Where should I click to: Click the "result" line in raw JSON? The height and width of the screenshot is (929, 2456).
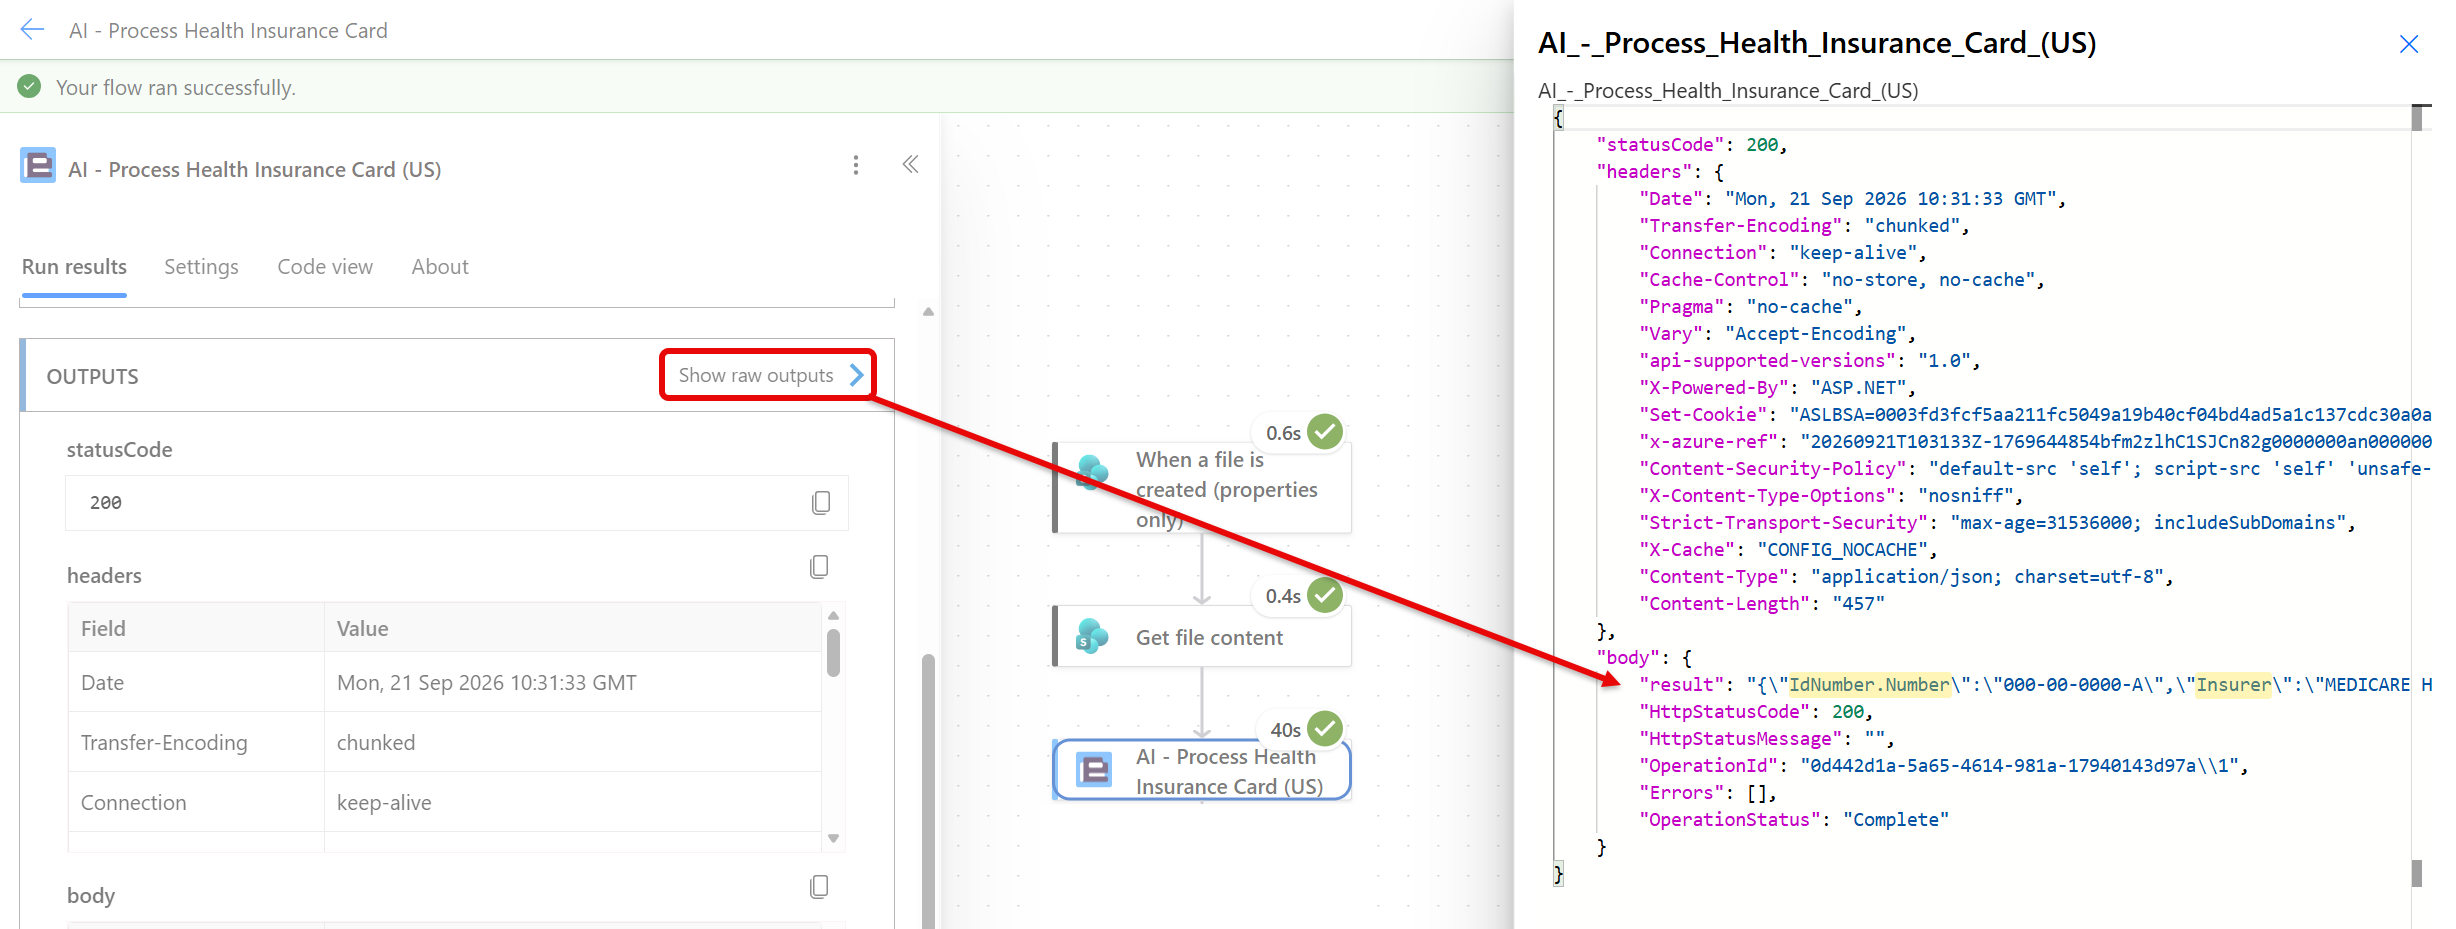click(2035, 685)
